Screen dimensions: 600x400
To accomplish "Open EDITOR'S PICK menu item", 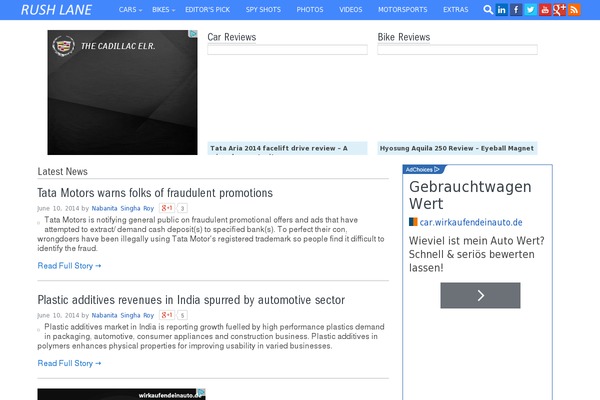I will pyautogui.click(x=207, y=10).
